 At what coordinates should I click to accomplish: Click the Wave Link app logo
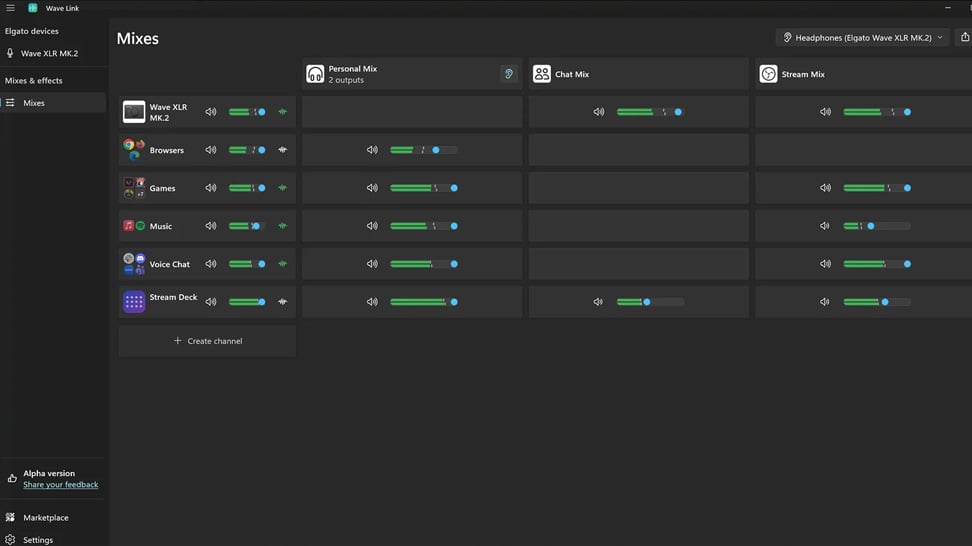tap(33, 8)
